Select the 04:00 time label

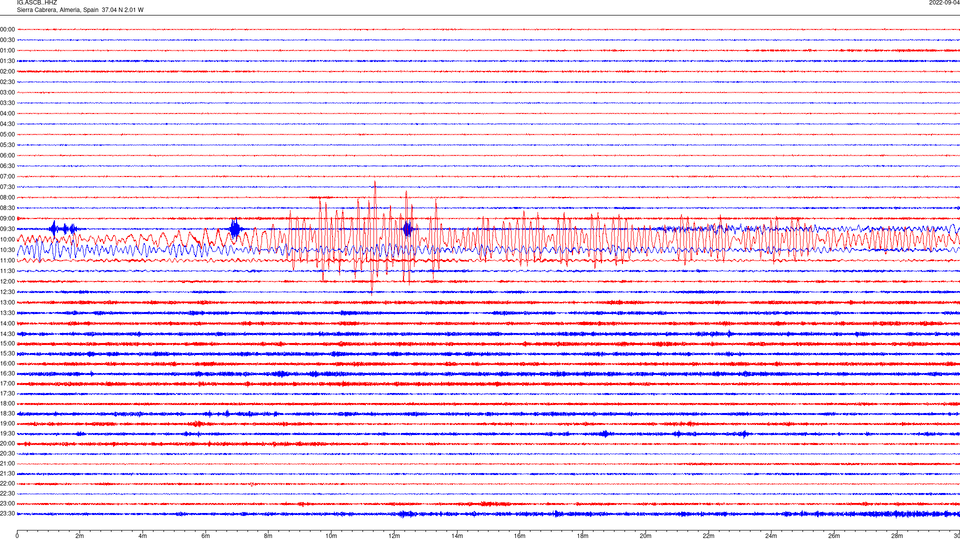coord(7,113)
